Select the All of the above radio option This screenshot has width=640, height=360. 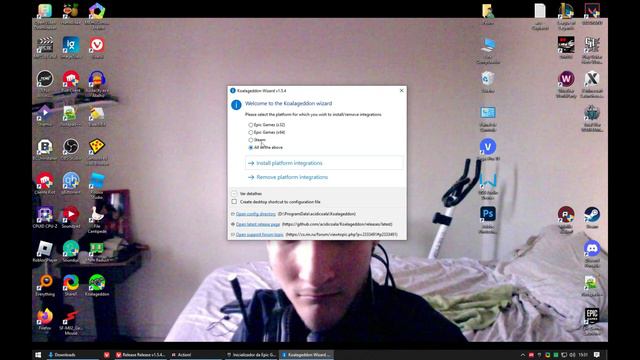click(251, 147)
